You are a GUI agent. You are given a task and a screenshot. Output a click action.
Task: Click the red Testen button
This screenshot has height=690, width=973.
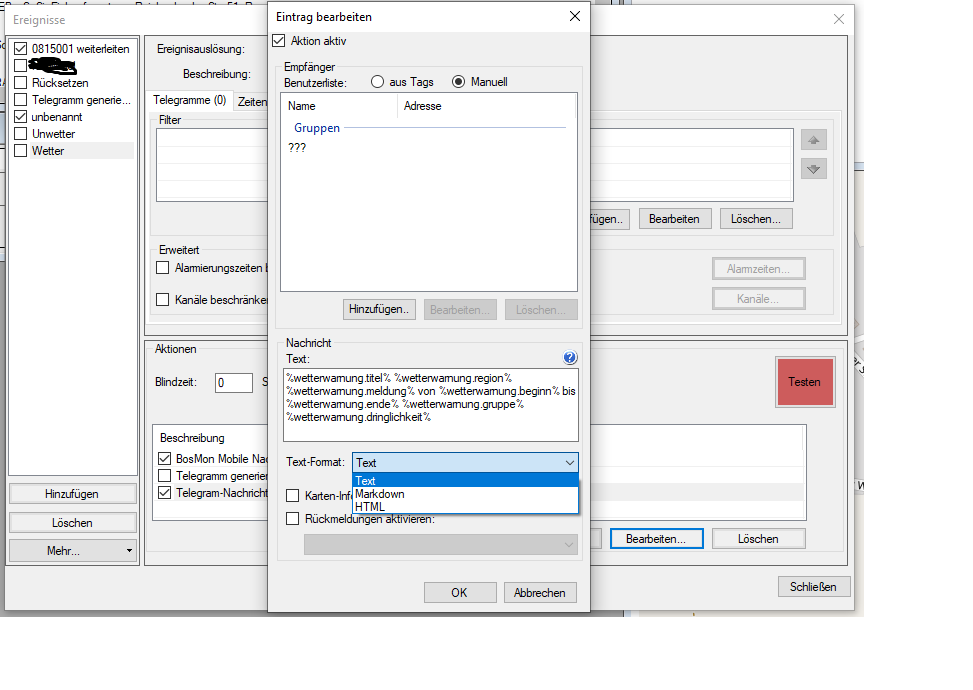coord(804,382)
